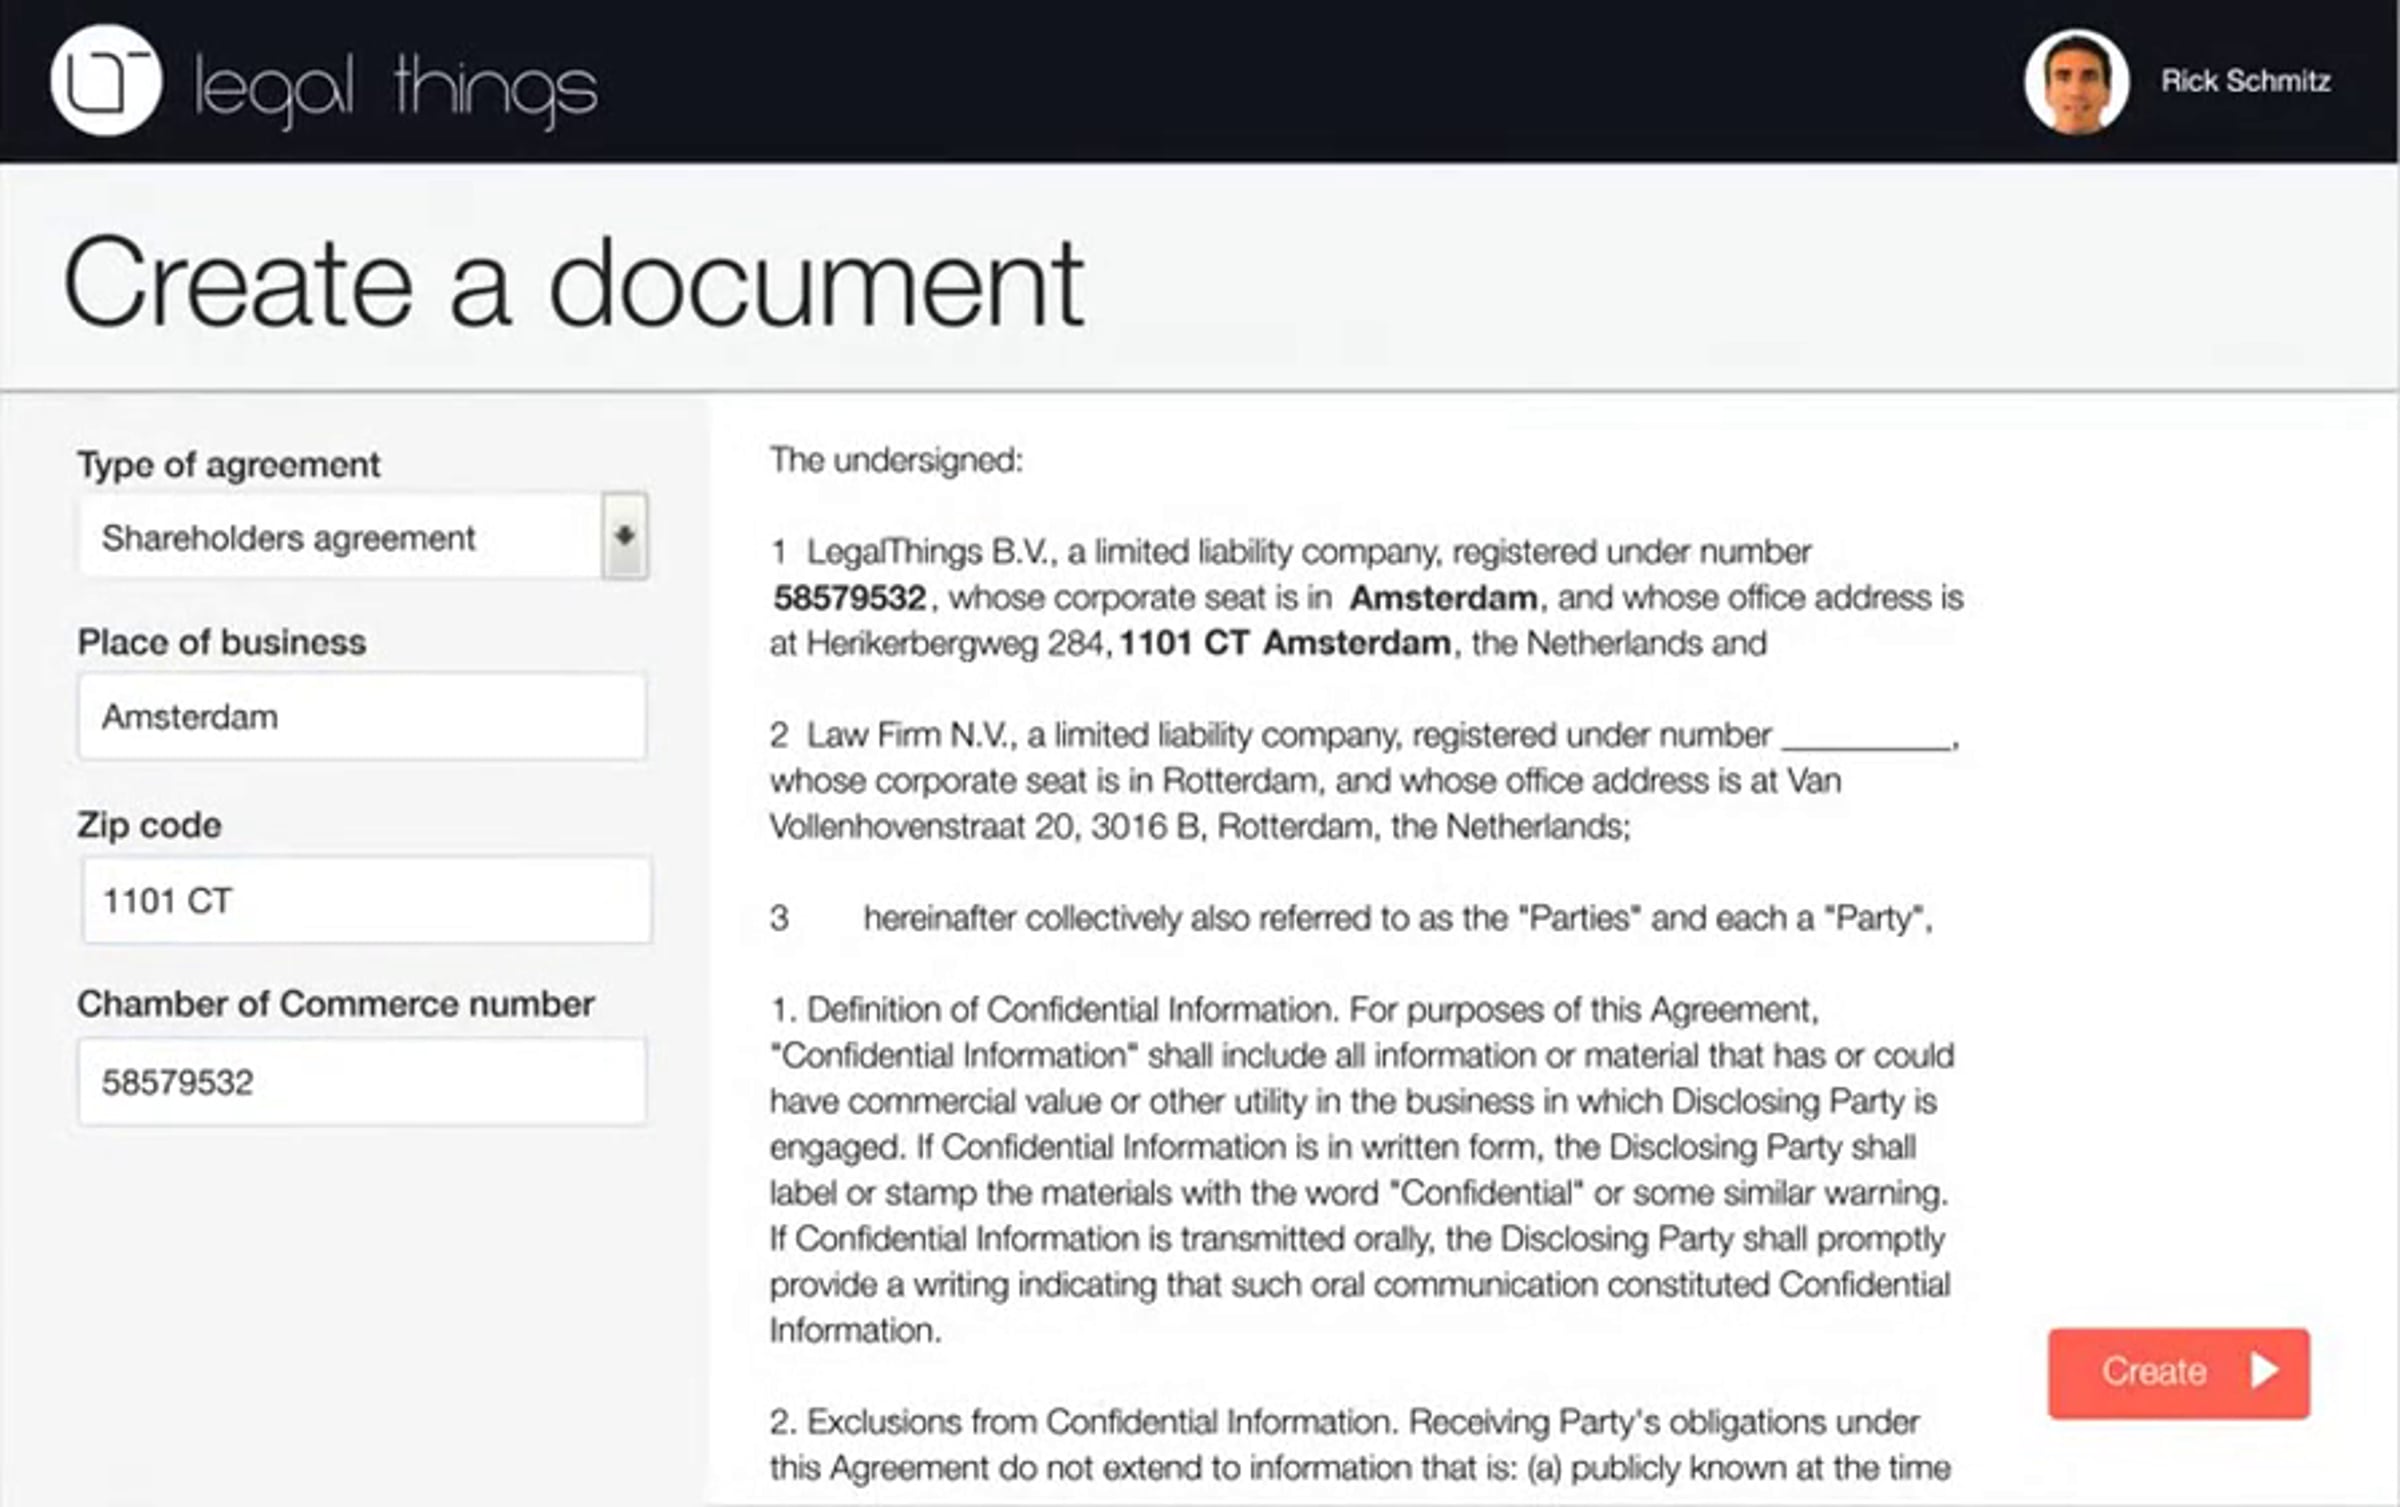Click the Type of agreement label

pyautogui.click(x=229, y=465)
